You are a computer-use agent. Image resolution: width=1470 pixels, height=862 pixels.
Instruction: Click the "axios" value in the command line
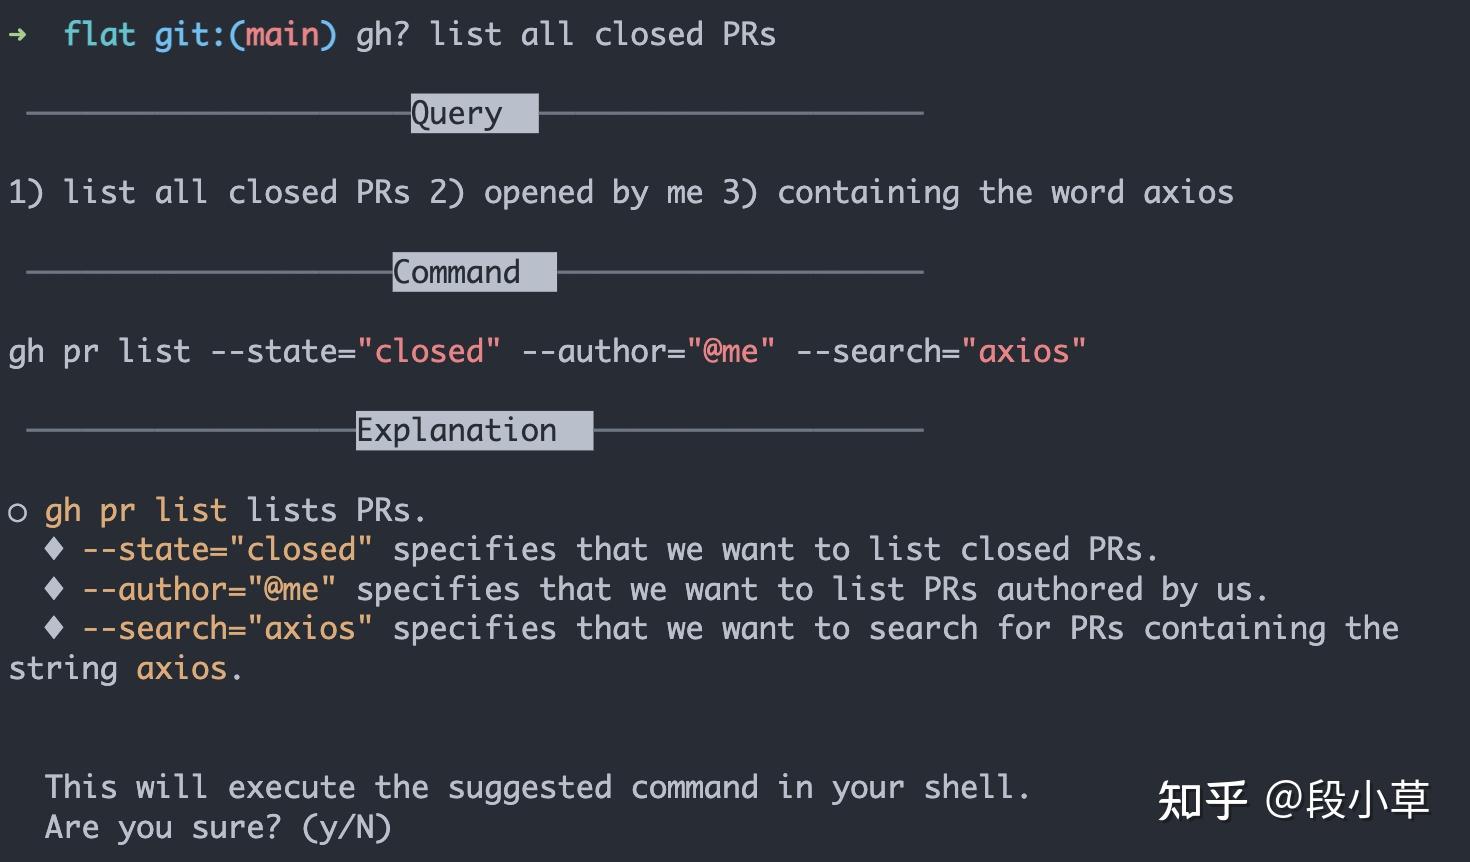pos(1023,351)
